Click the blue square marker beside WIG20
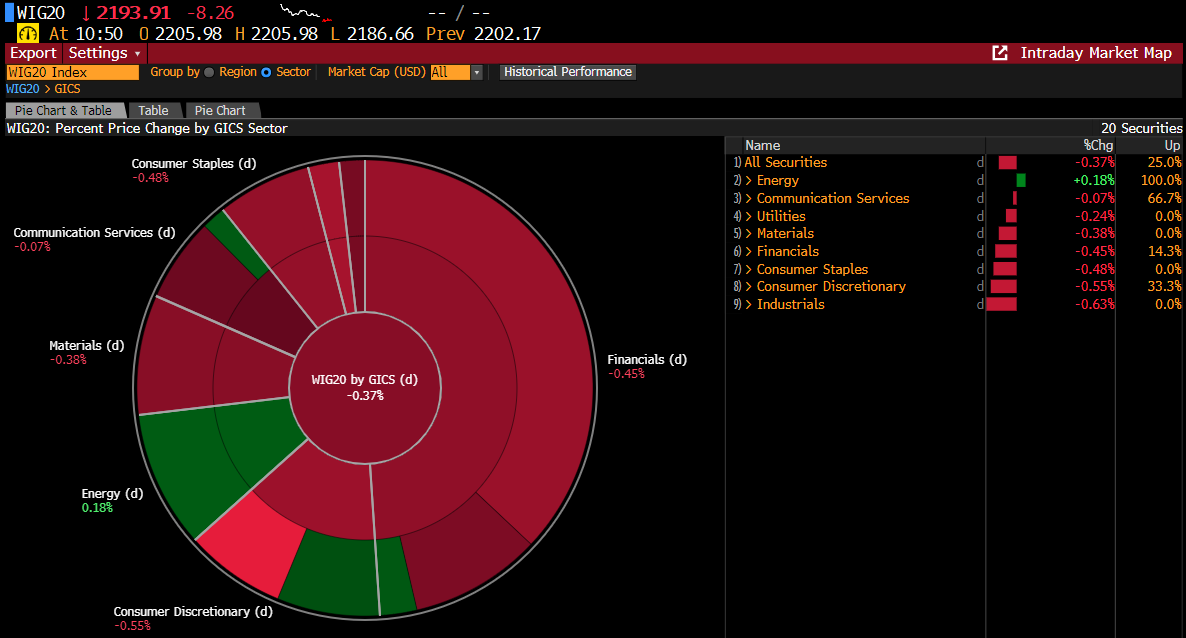 pyautogui.click(x=10, y=13)
